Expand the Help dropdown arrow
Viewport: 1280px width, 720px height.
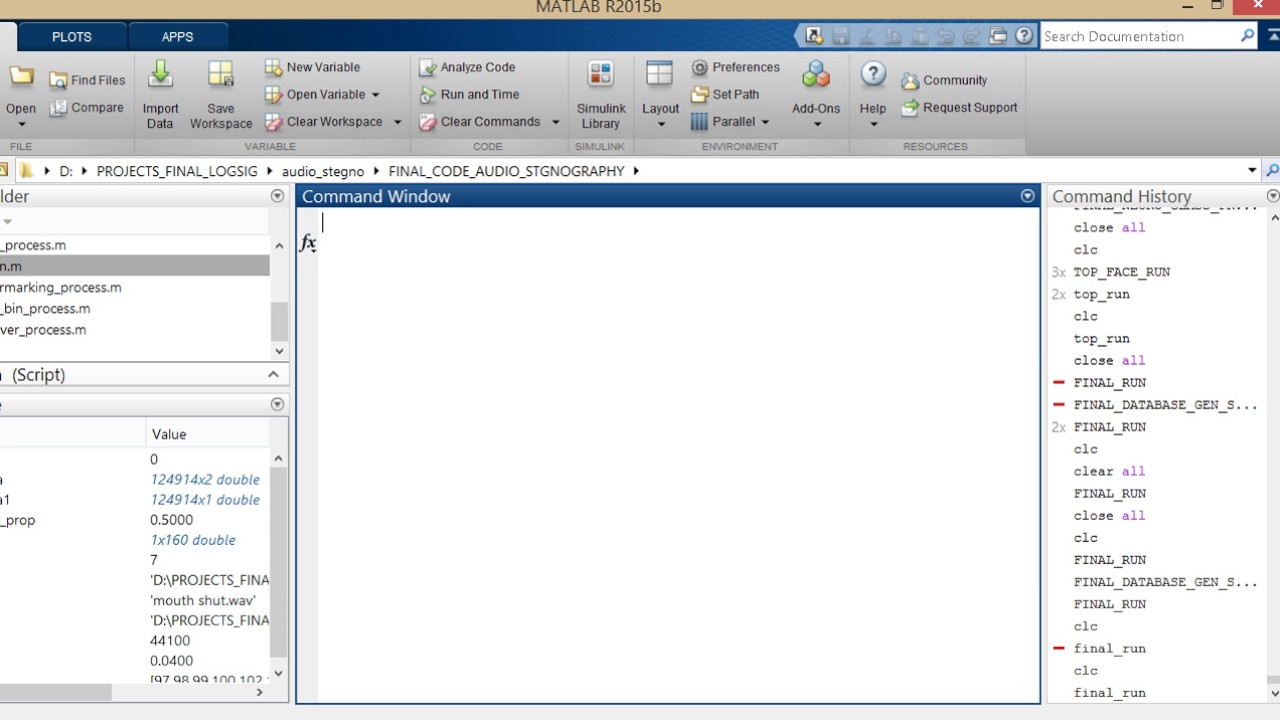pos(873,125)
